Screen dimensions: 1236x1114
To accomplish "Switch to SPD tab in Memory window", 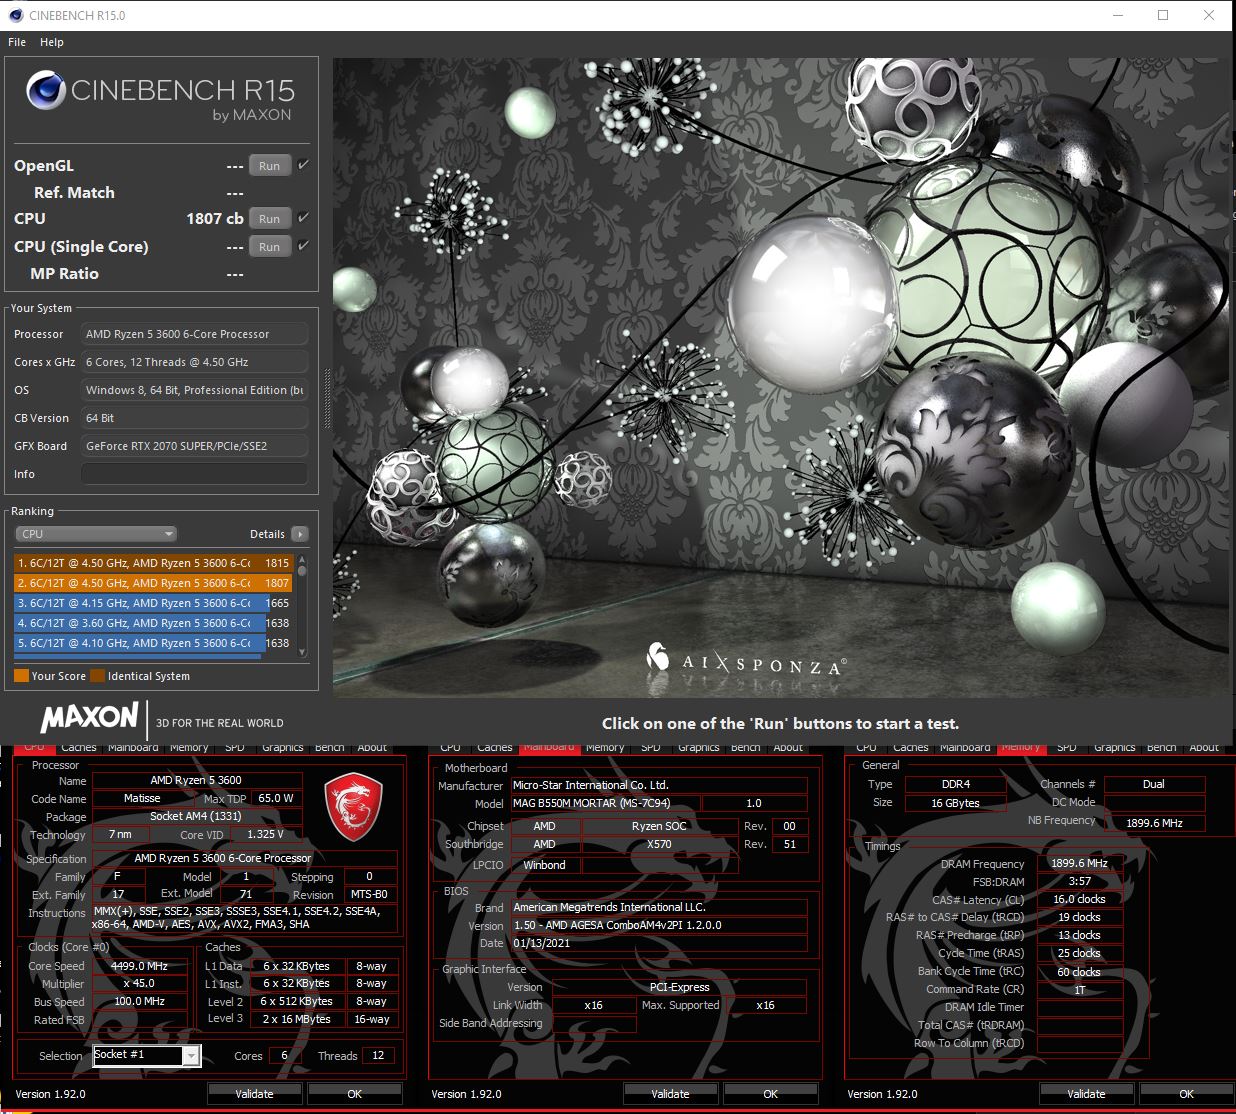I will (1066, 748).
